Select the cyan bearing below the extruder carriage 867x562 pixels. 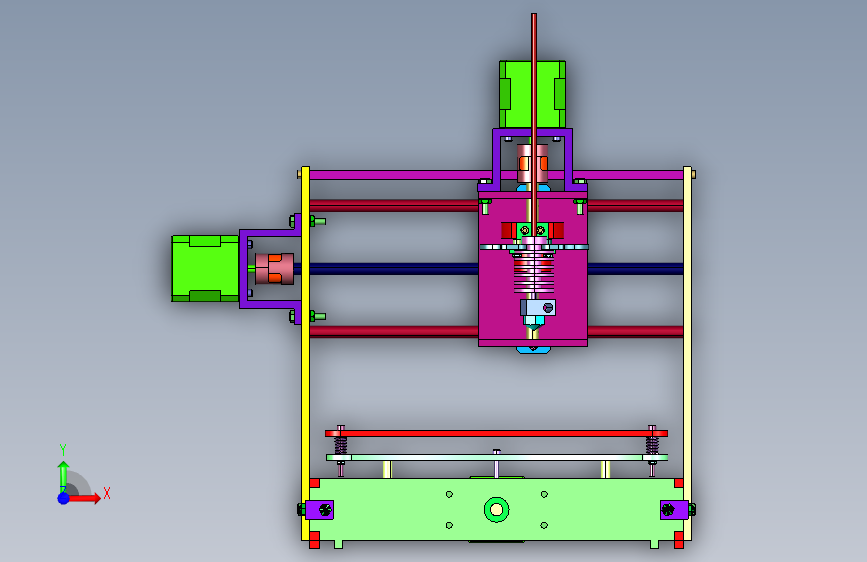click(x=533, y=350)
